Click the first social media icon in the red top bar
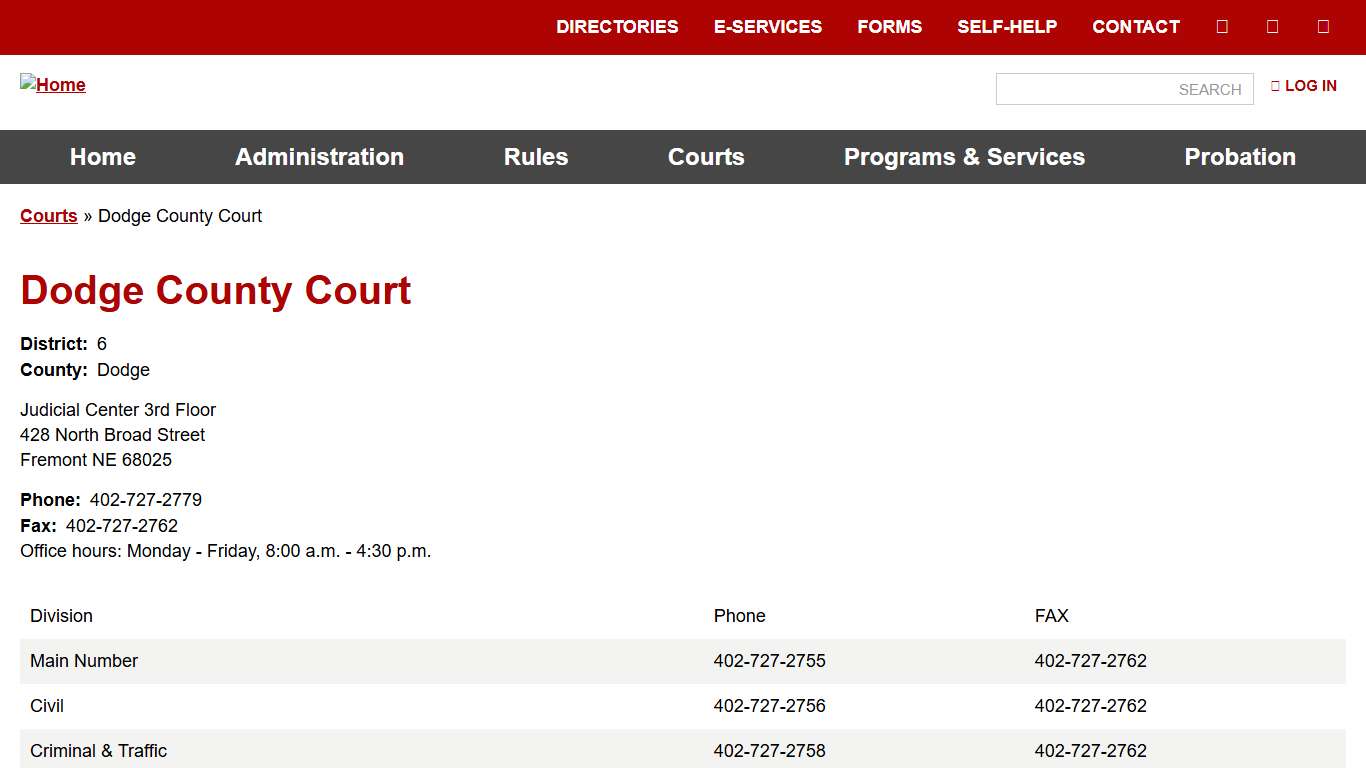1366x768 pixels. coord(1222,26)
